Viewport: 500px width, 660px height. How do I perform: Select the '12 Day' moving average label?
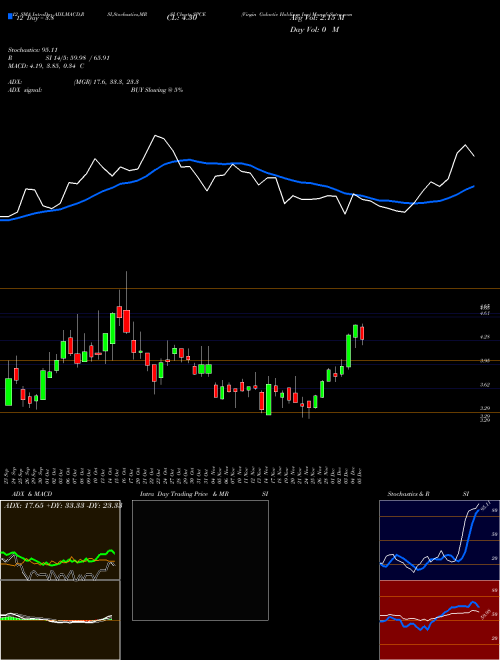click(x=35, y=19)
